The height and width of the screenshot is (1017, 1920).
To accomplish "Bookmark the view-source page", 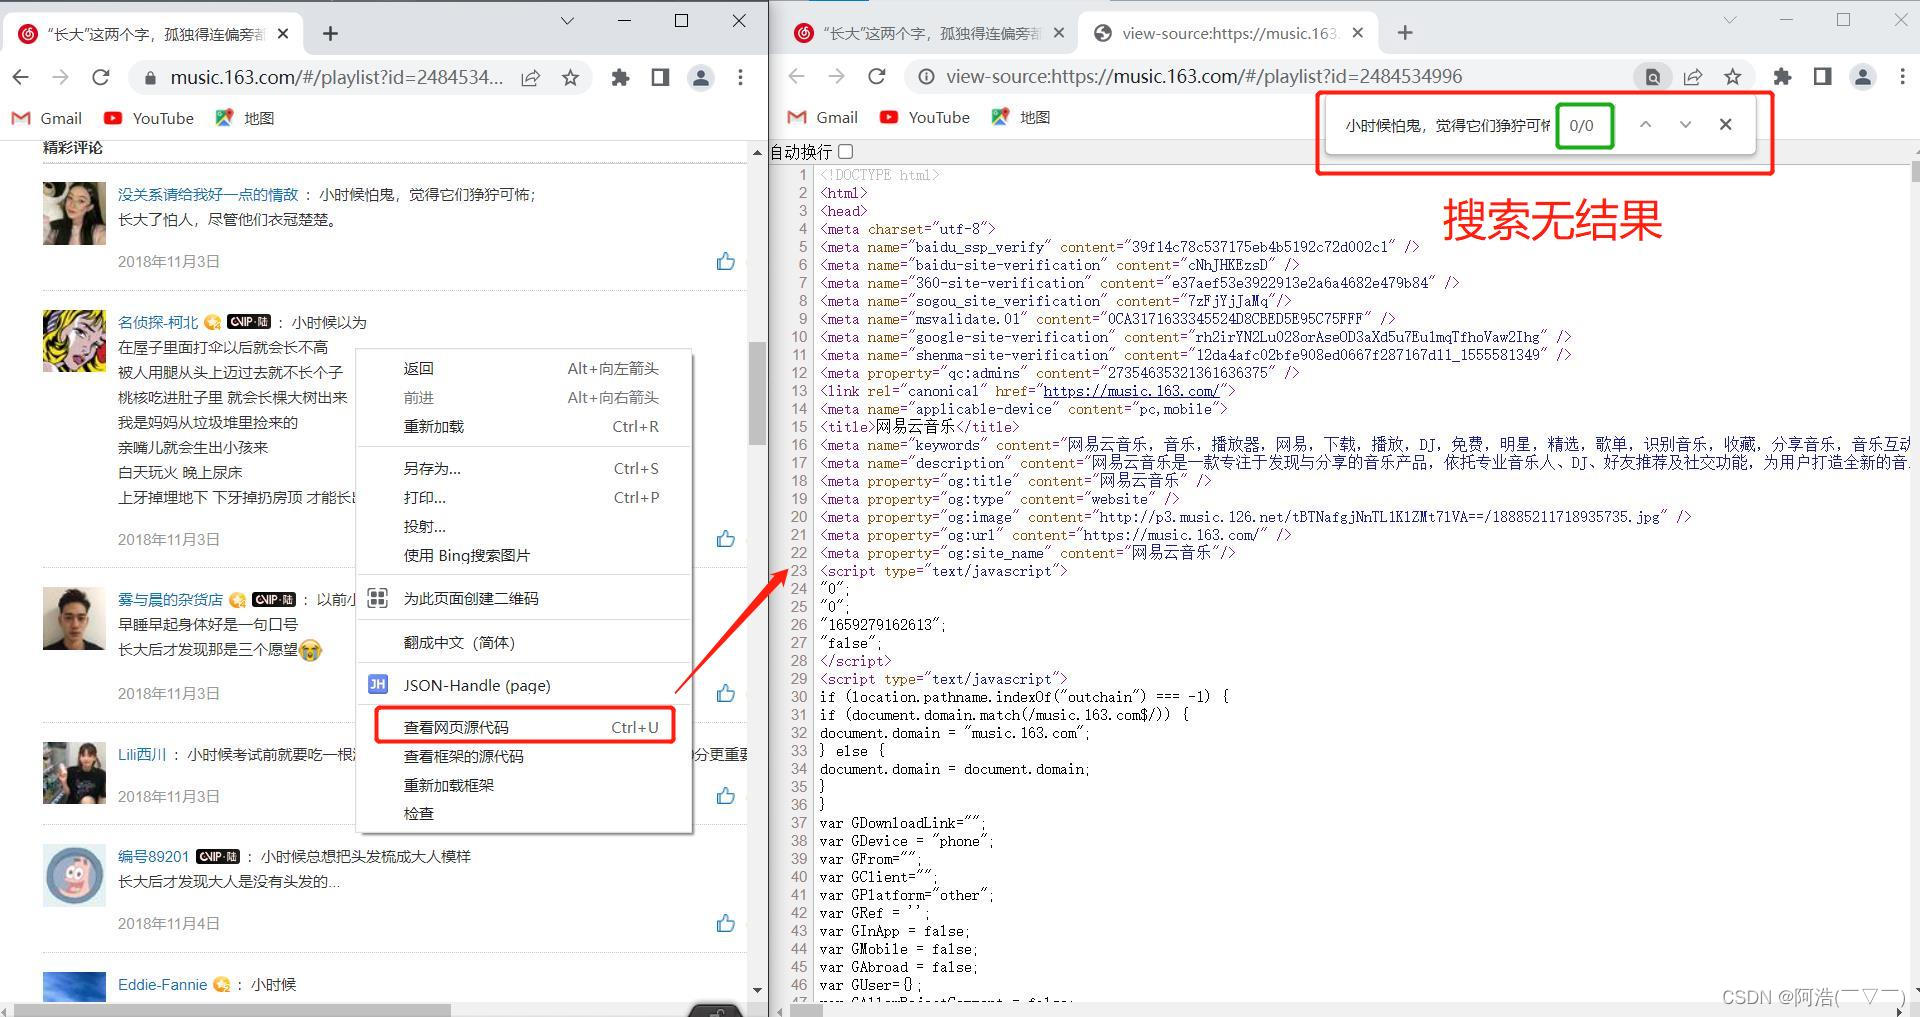I will (1733, 76).
